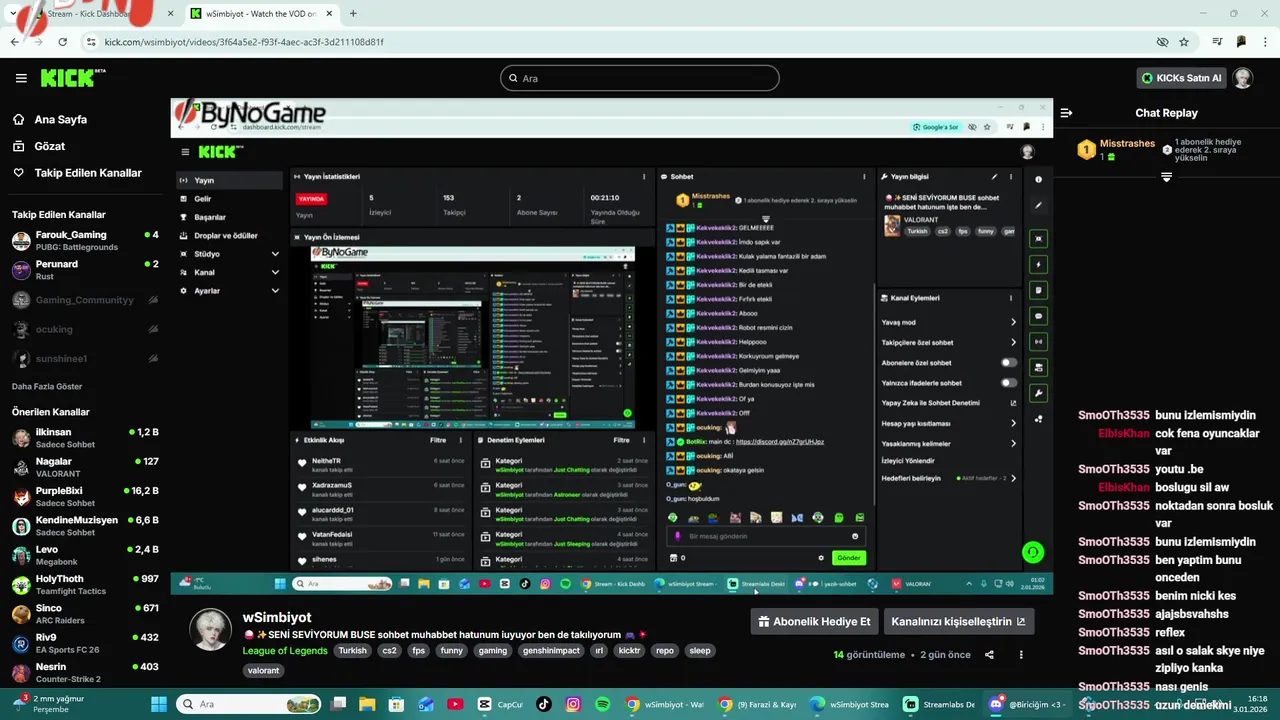
Task: Expand Kanal in video's dashboard sidebar
Action: point(275,272)
